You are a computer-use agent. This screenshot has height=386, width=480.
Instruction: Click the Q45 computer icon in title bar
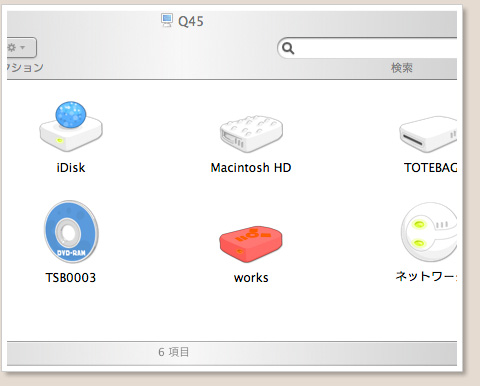(167, 20)
